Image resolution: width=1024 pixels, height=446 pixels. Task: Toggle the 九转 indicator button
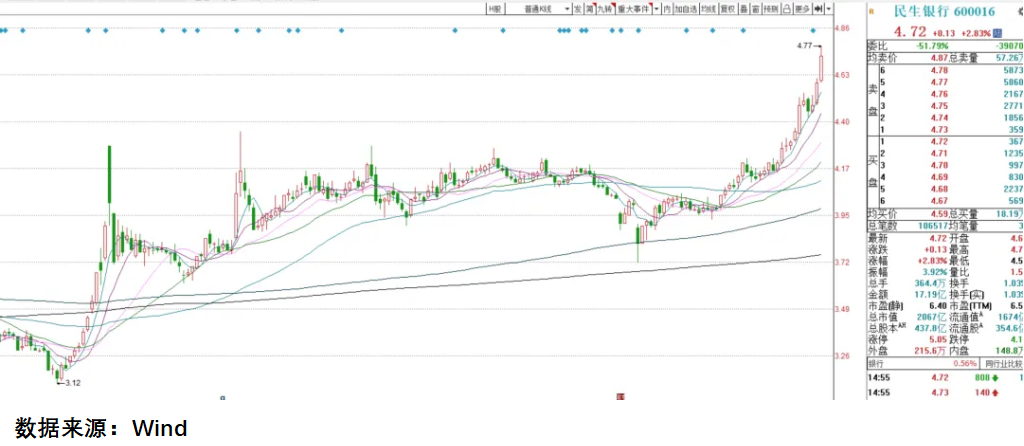pyautogui.click(x=605, y=9)
